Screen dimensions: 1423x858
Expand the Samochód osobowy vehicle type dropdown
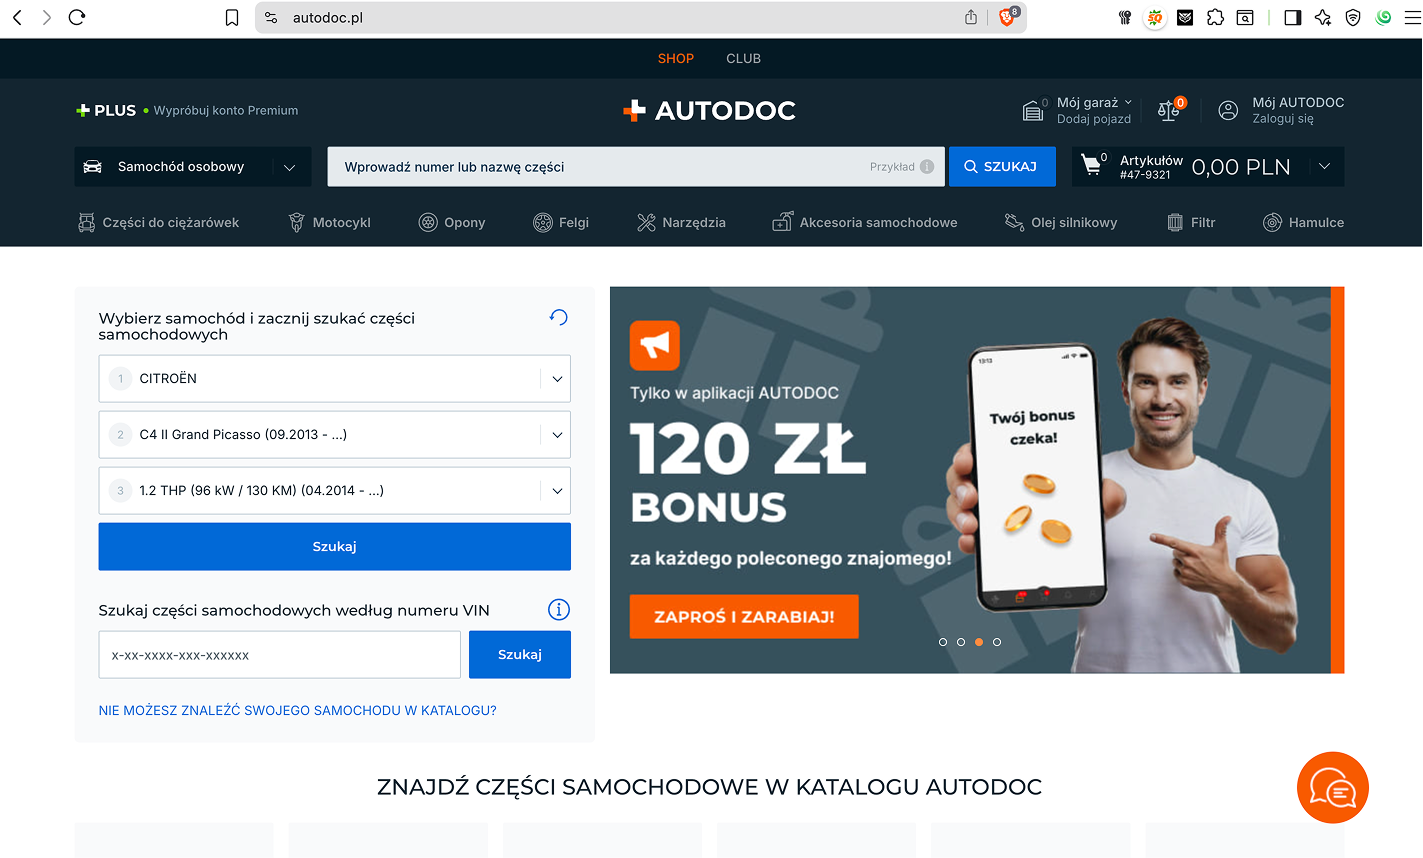click(193, 167)
